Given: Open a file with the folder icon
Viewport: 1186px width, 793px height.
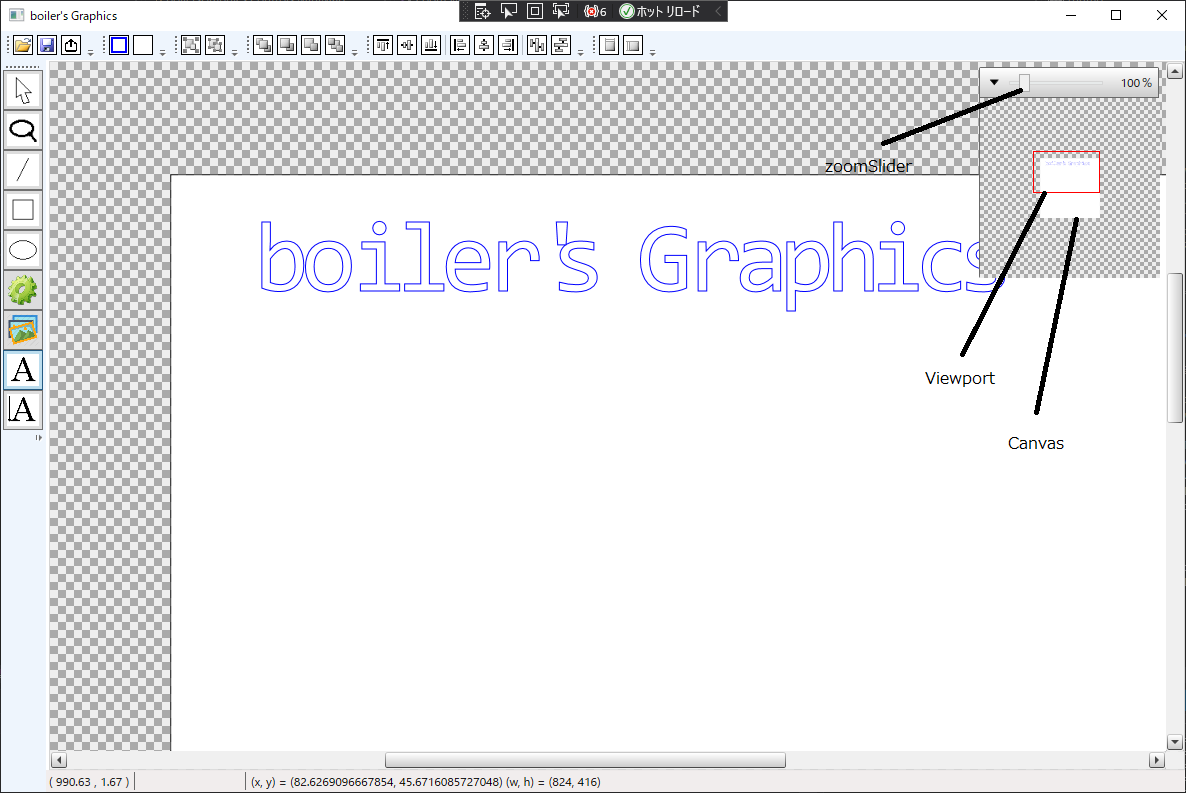Looking at the screenshot, I should [x=23, y=45].
